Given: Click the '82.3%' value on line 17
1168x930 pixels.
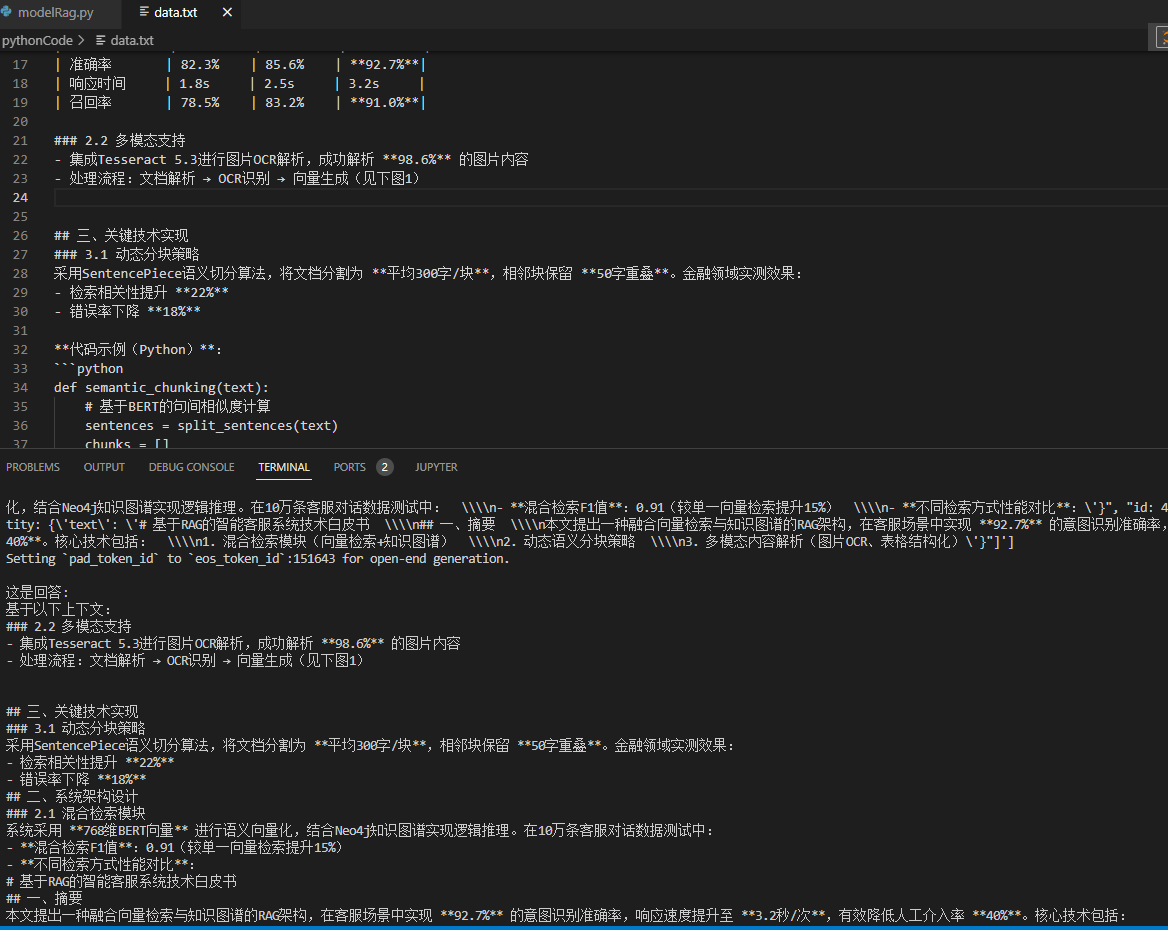Looking at the screenshot, I should (x=200, y=65).
